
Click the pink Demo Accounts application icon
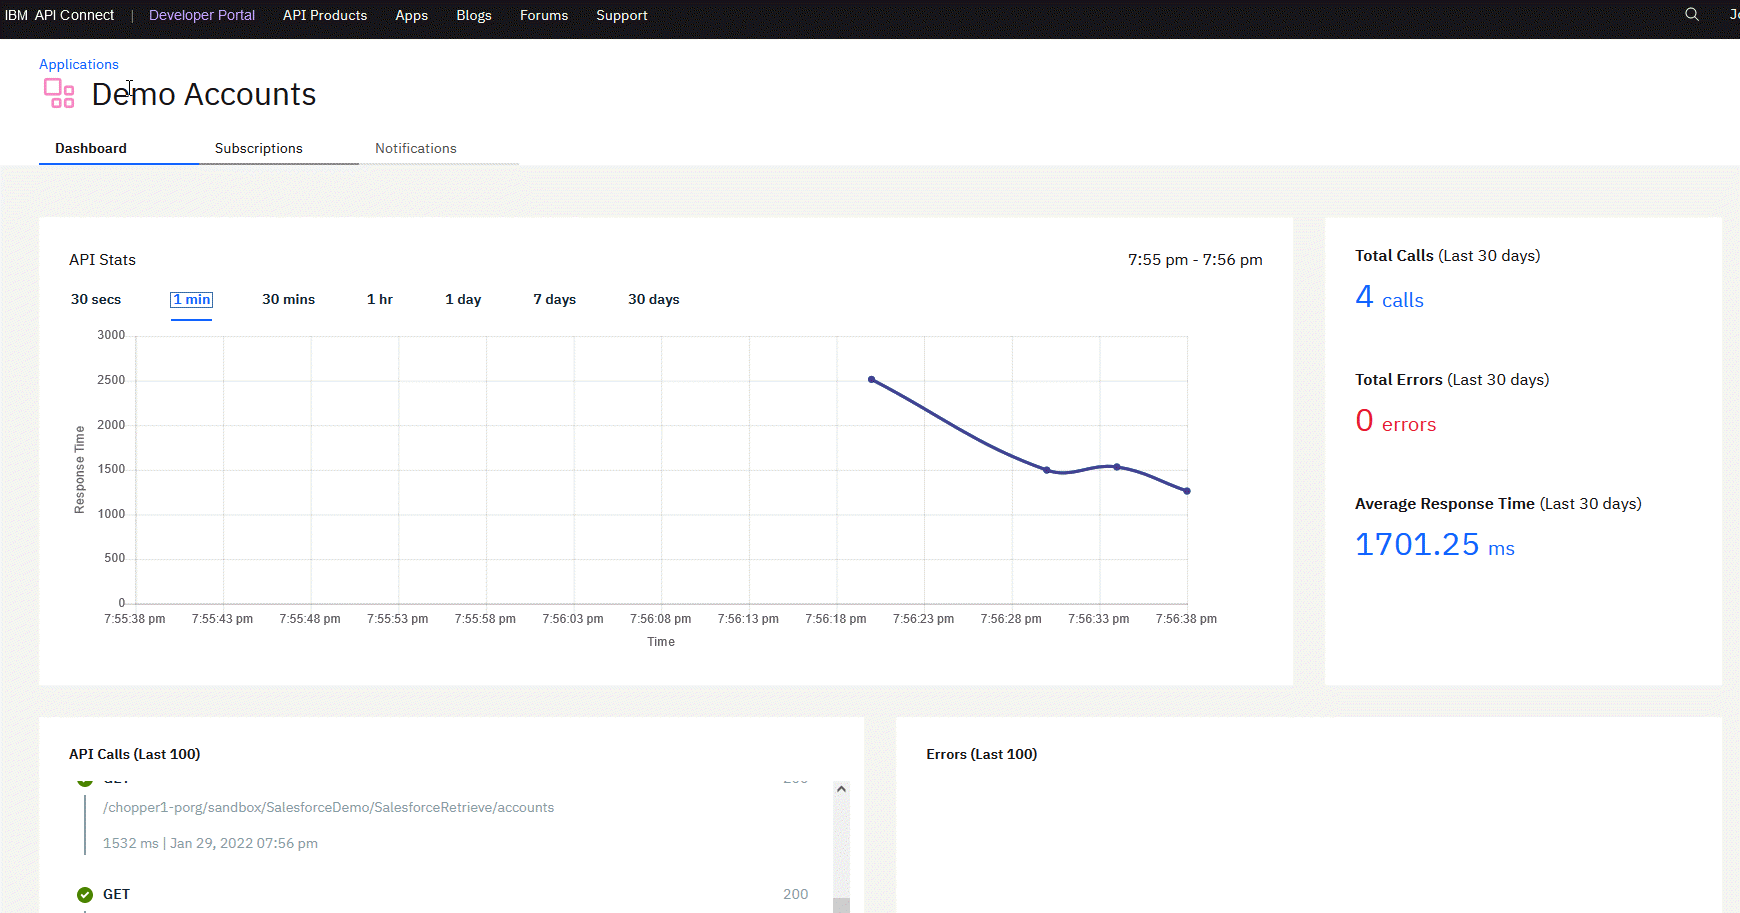point(59,93)
